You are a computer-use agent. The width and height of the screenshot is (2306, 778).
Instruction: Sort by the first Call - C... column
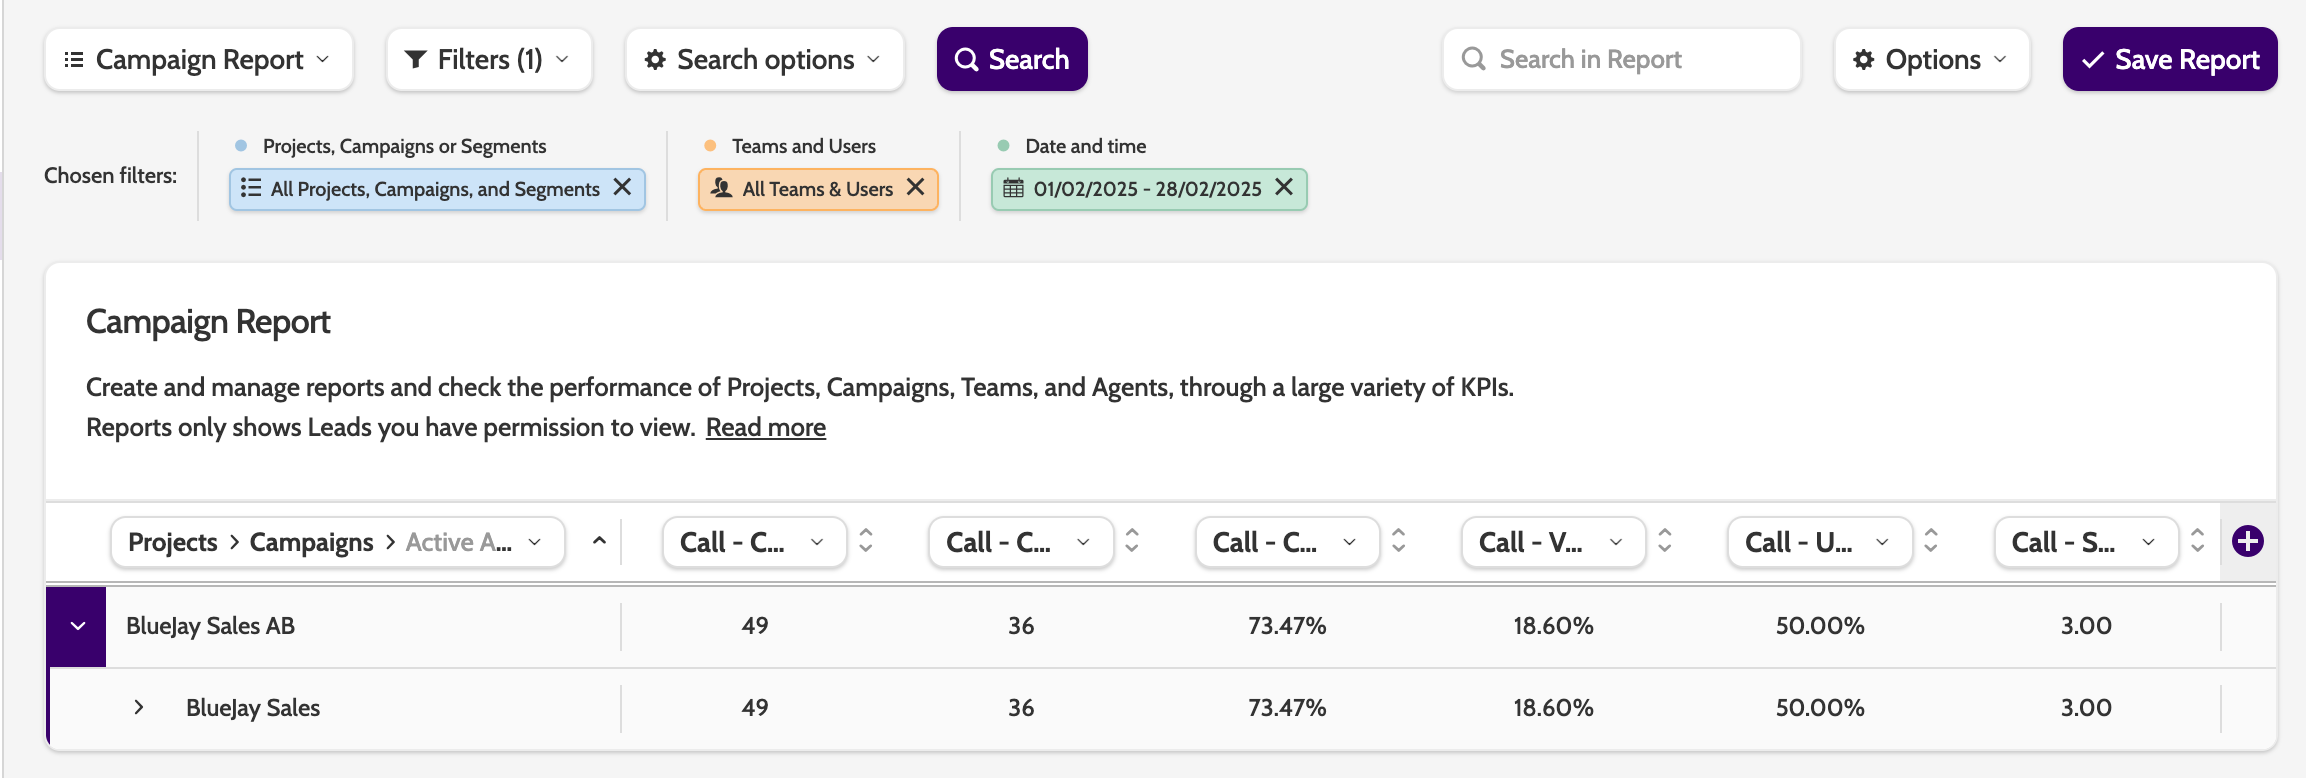pyautogui.click(x=866, y=541)
